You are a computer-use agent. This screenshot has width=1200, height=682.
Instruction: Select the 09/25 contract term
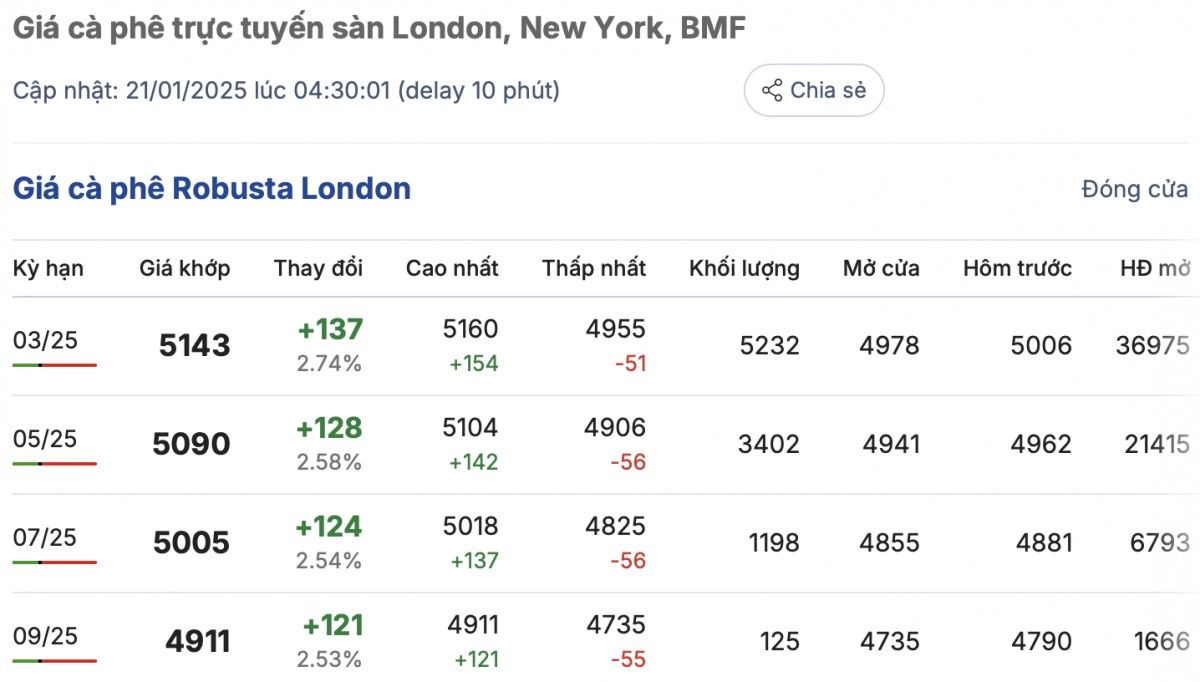45,636
